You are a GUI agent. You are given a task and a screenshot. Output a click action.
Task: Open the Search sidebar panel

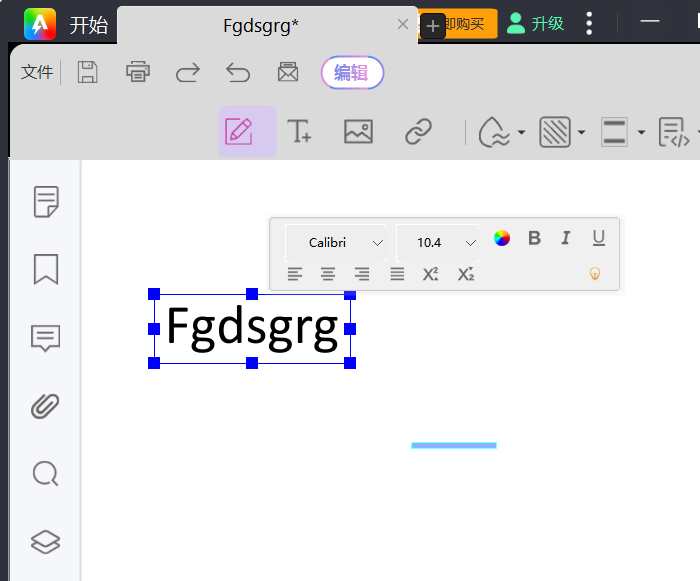click(46, 473)
